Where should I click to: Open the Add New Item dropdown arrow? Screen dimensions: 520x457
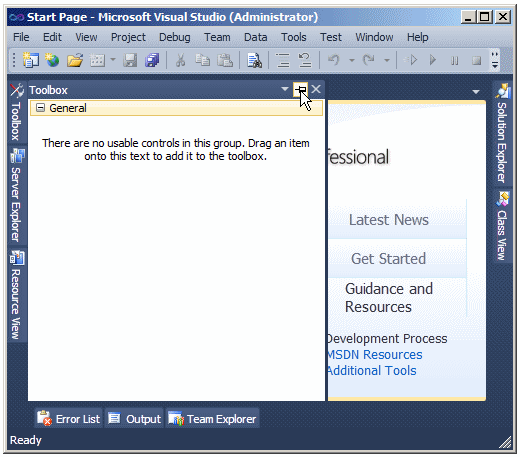tap(113, 60)
